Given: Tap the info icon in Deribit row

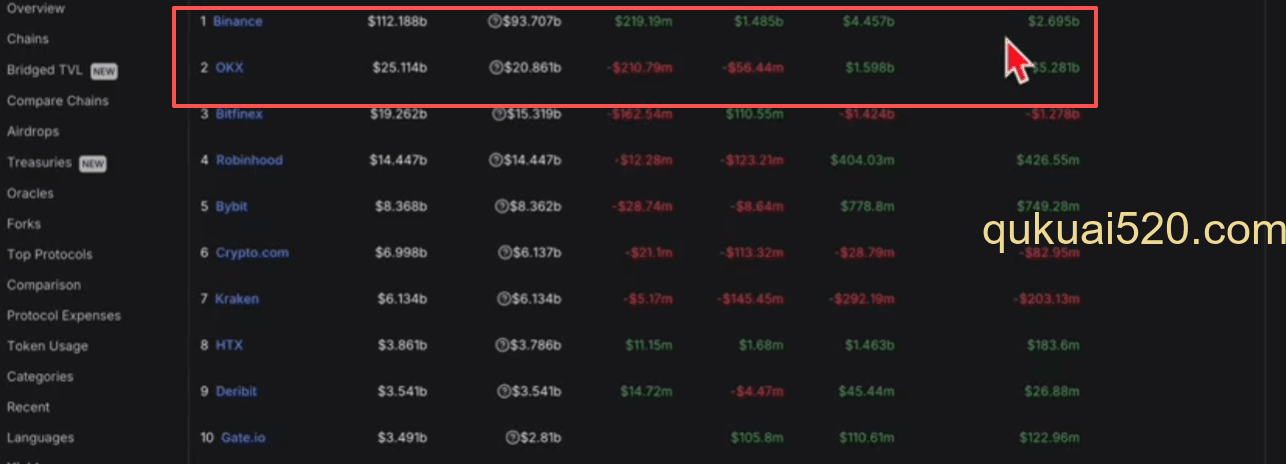Looking at the screenshot, I should click(x=503, y=391).
